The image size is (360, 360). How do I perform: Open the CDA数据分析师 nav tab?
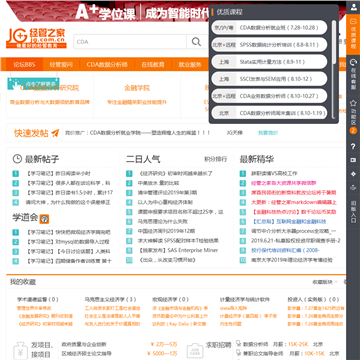(107, 64)
